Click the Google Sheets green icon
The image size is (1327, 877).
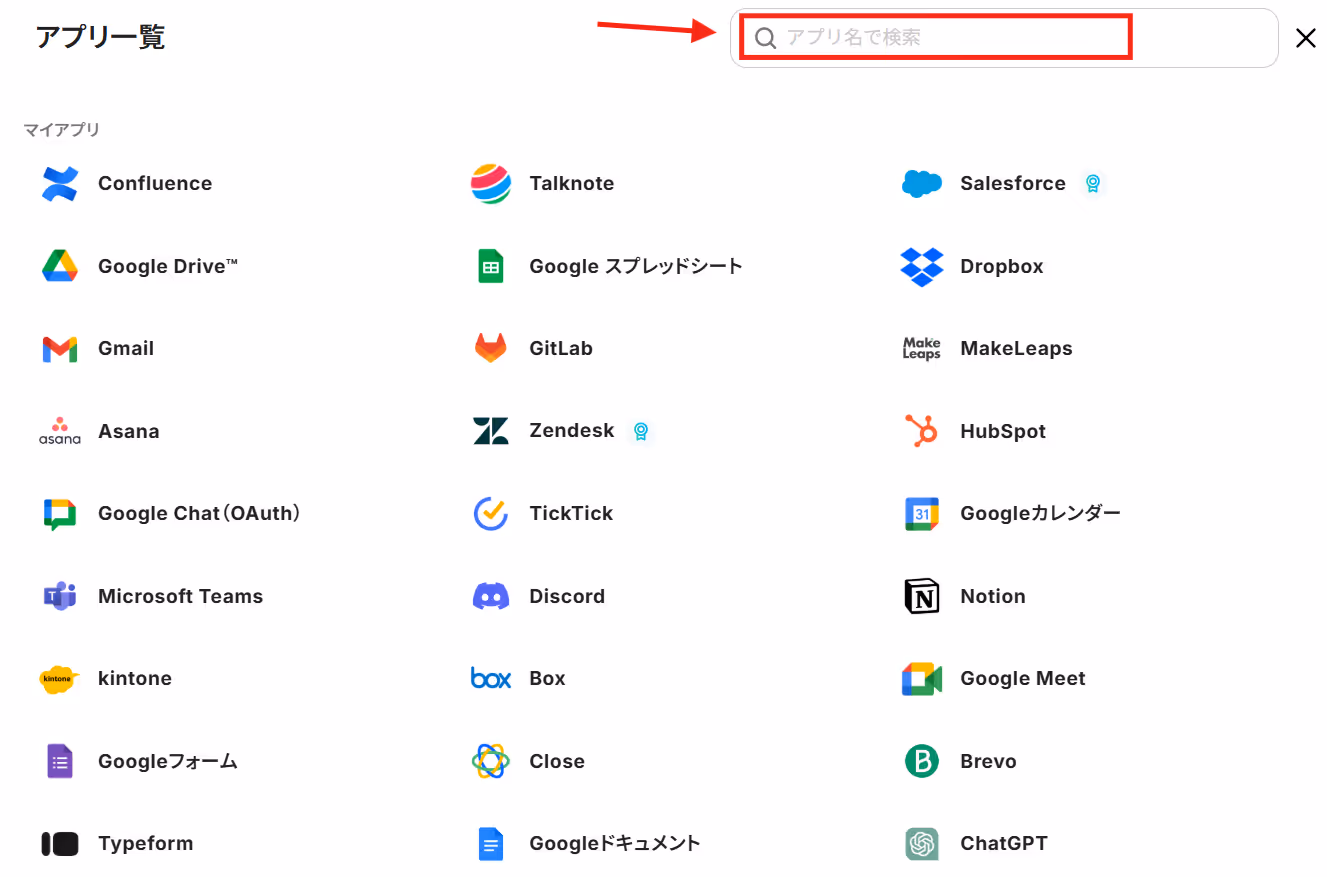point(491,266)
